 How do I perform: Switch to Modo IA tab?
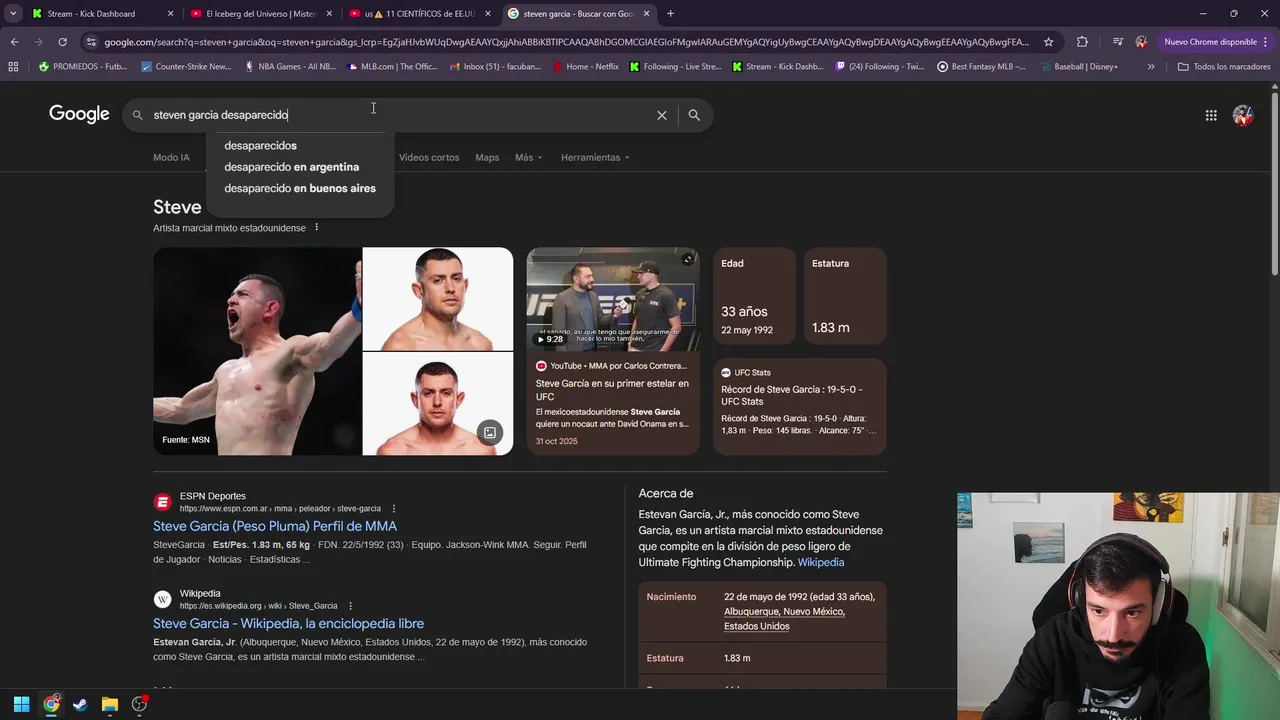[171, 157]
